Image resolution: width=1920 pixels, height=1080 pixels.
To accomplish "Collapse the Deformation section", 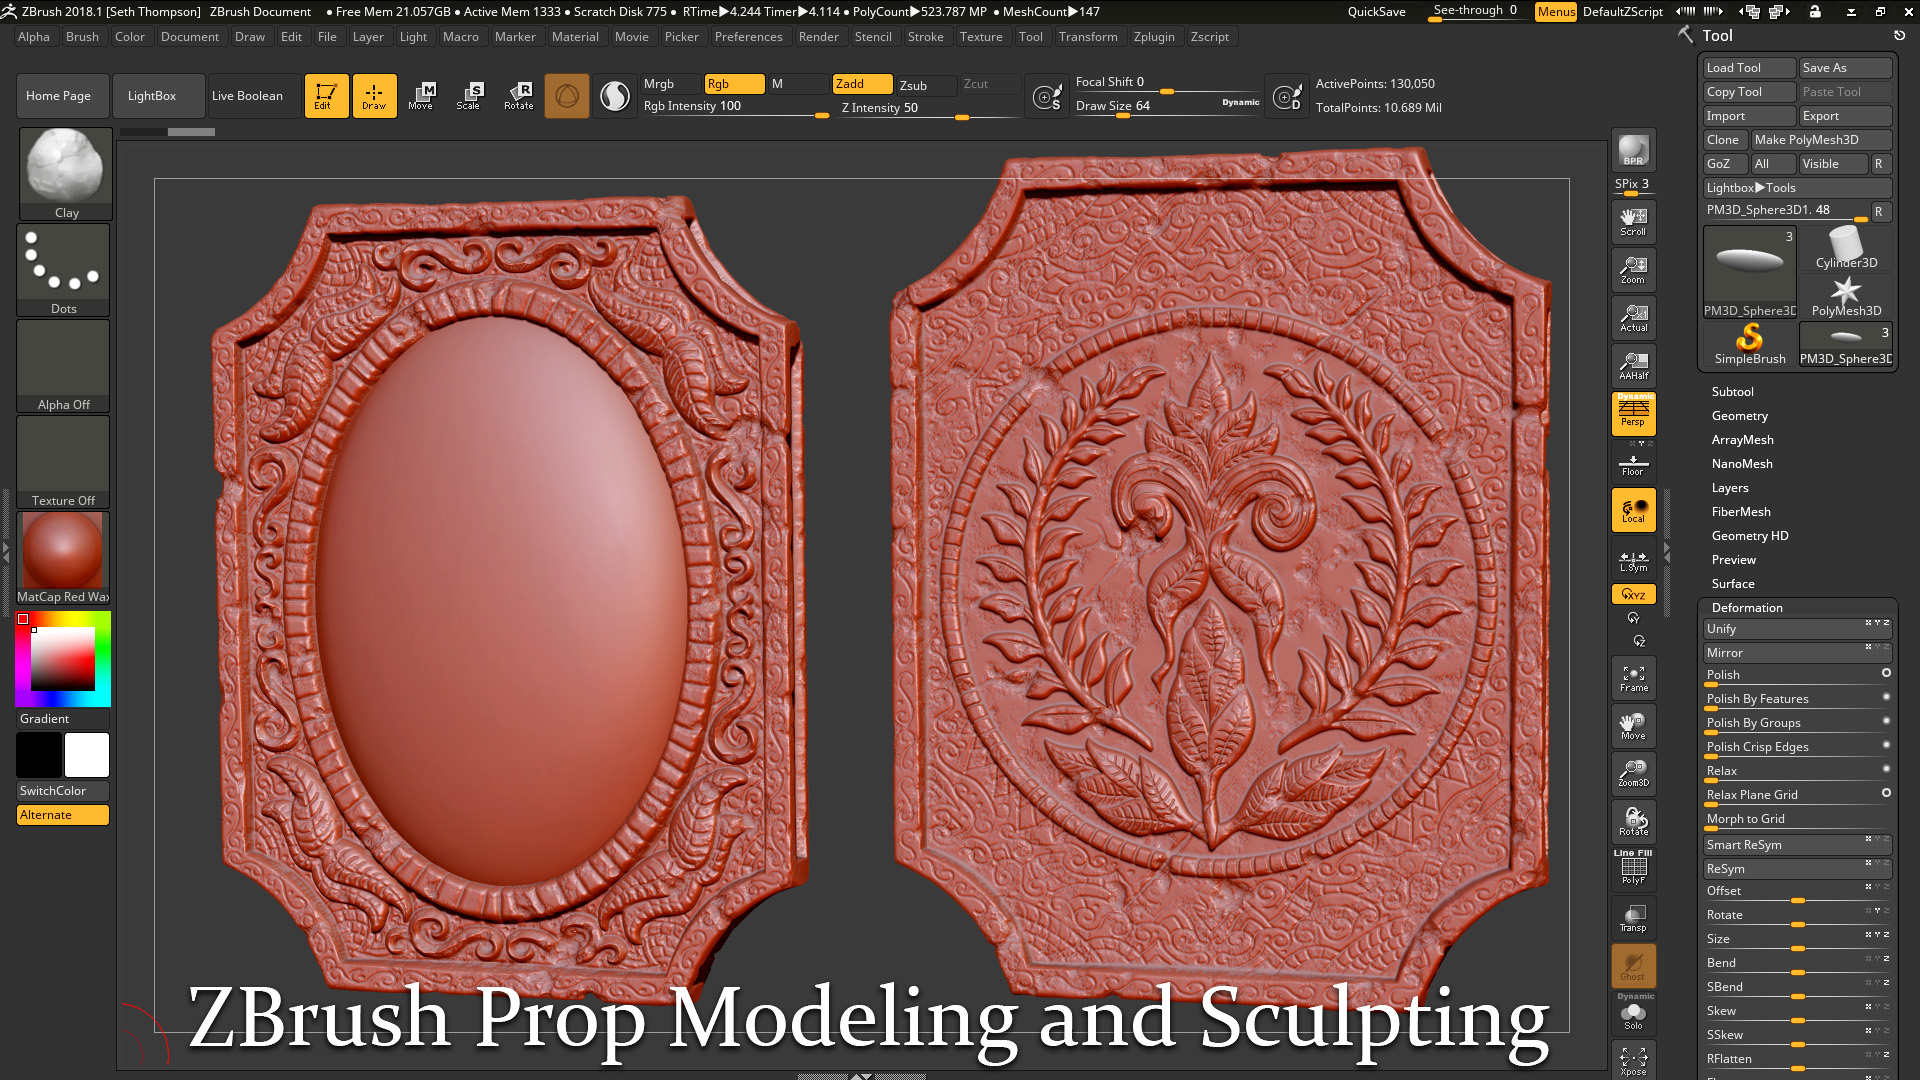I will click(1746, 608).
